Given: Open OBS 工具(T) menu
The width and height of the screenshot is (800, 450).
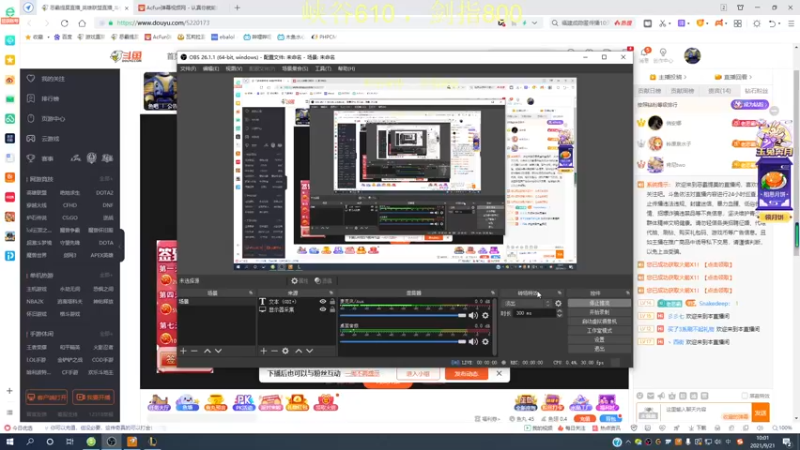Looking at the screenshot, I should (x=323, y=68).
